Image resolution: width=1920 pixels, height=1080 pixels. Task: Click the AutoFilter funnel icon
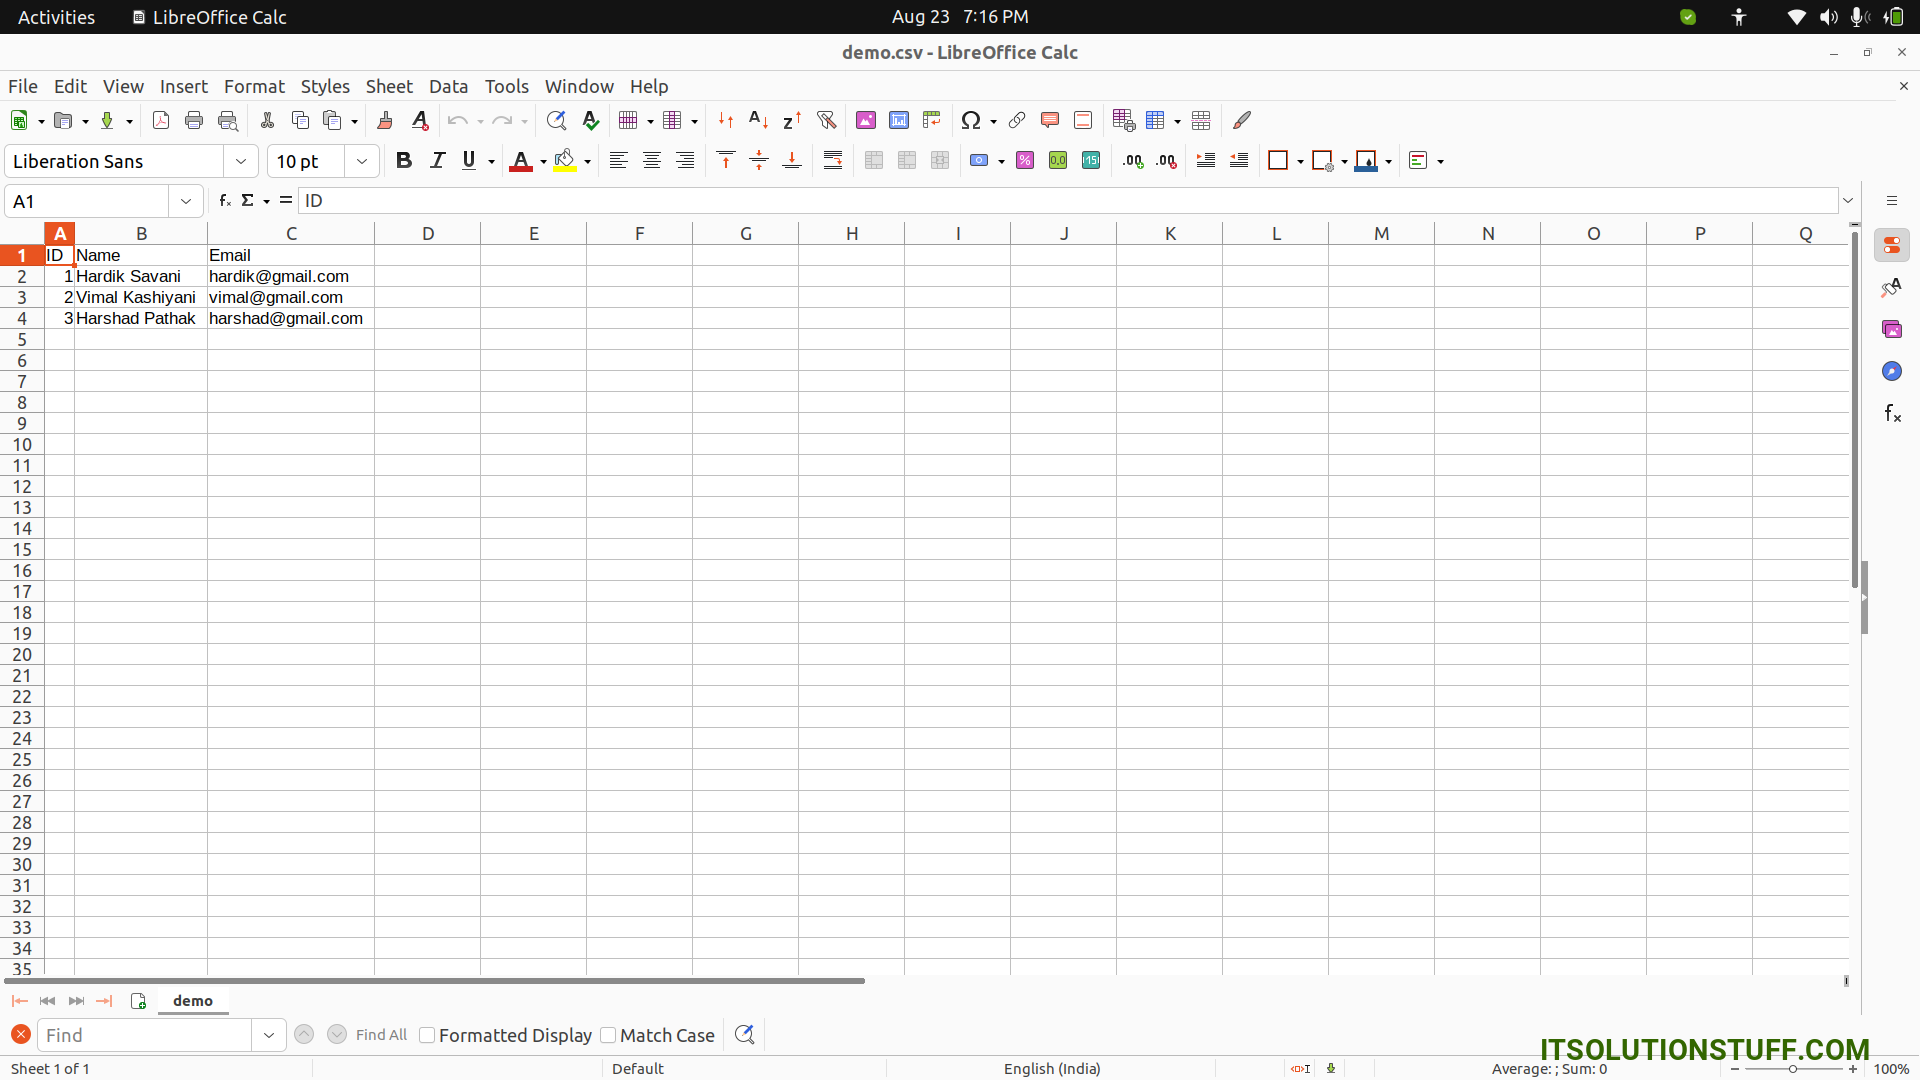point(827,120)
